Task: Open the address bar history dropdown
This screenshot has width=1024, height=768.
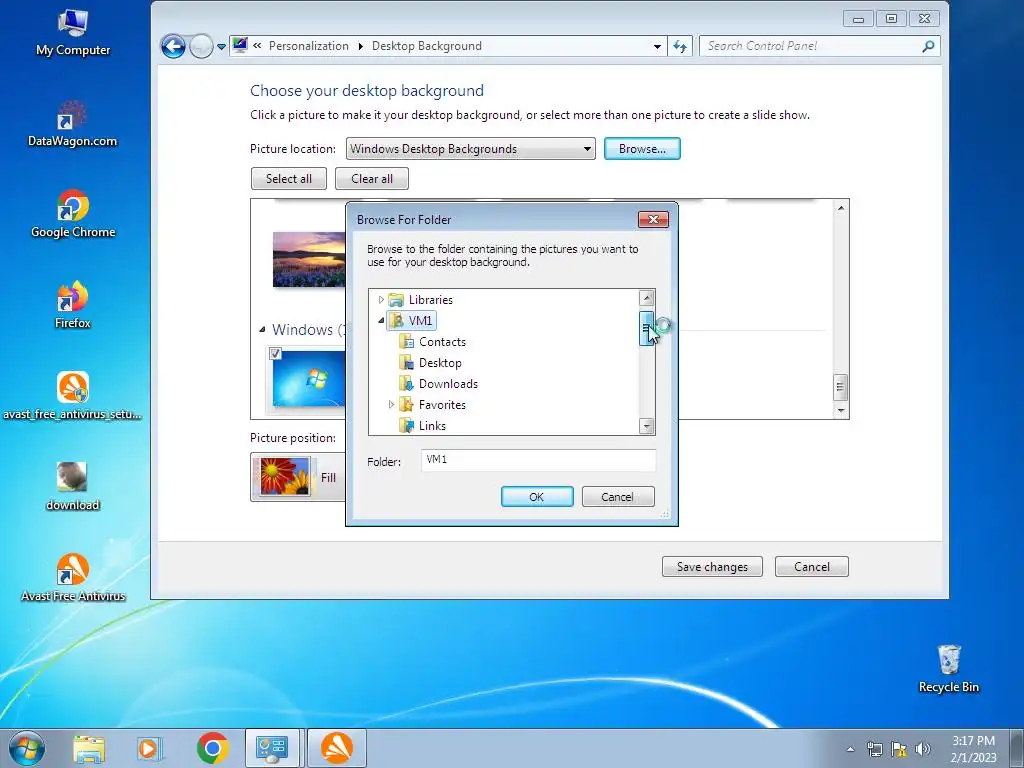Action: coord(657,46)
